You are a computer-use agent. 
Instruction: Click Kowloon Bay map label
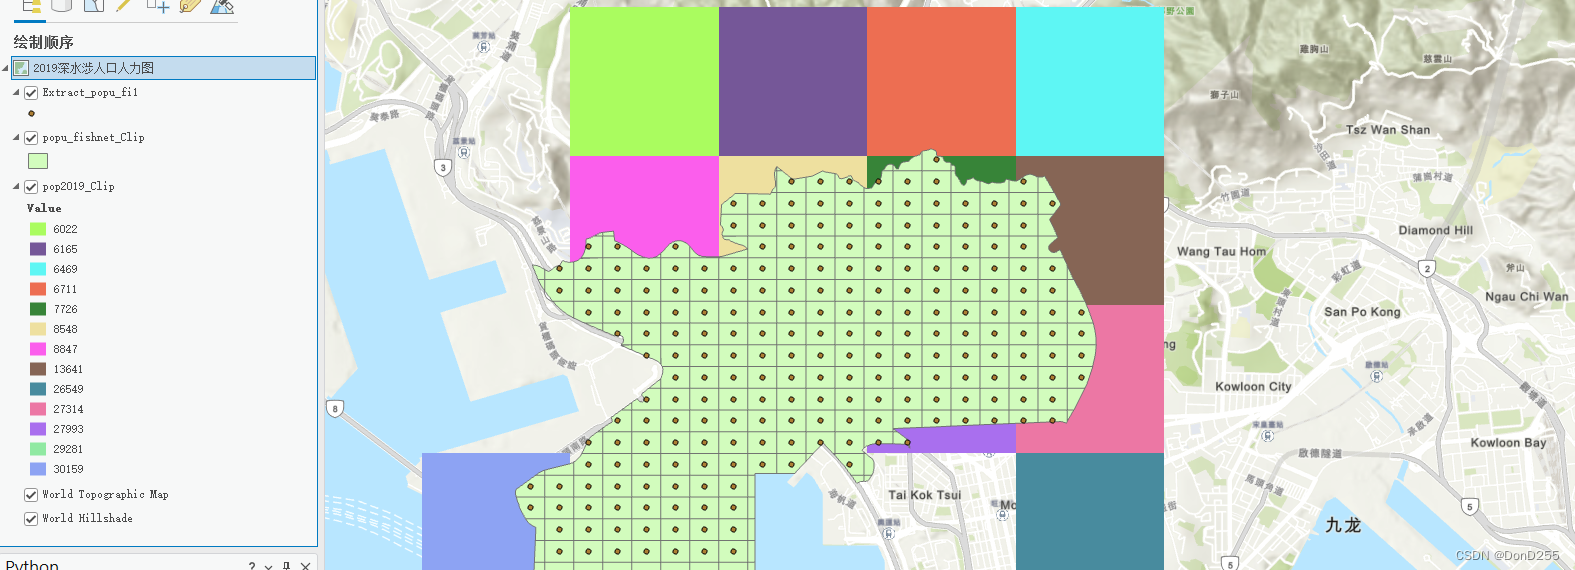coord(1508,443)
